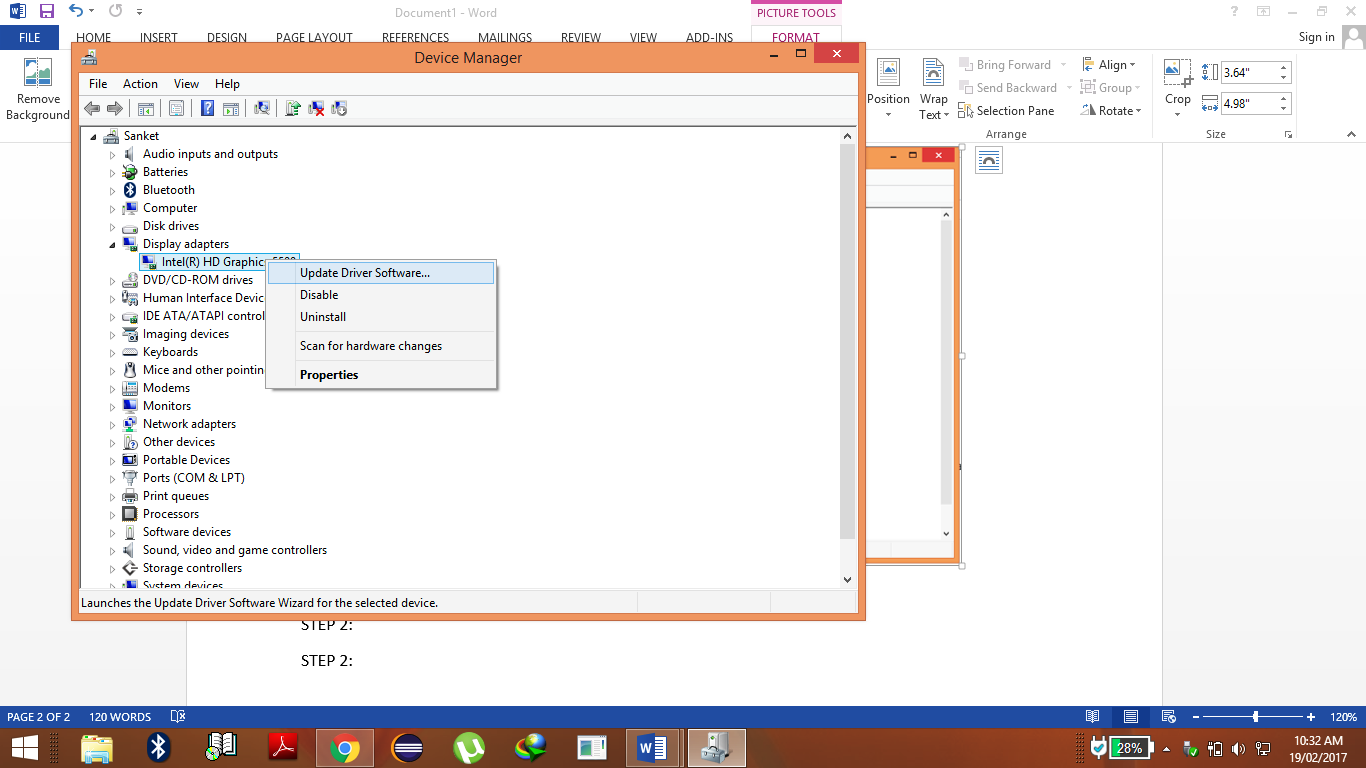Click the Update Driver Software toolbar icon
Screen dimensions: 1366x768
[x=293, y=108]
